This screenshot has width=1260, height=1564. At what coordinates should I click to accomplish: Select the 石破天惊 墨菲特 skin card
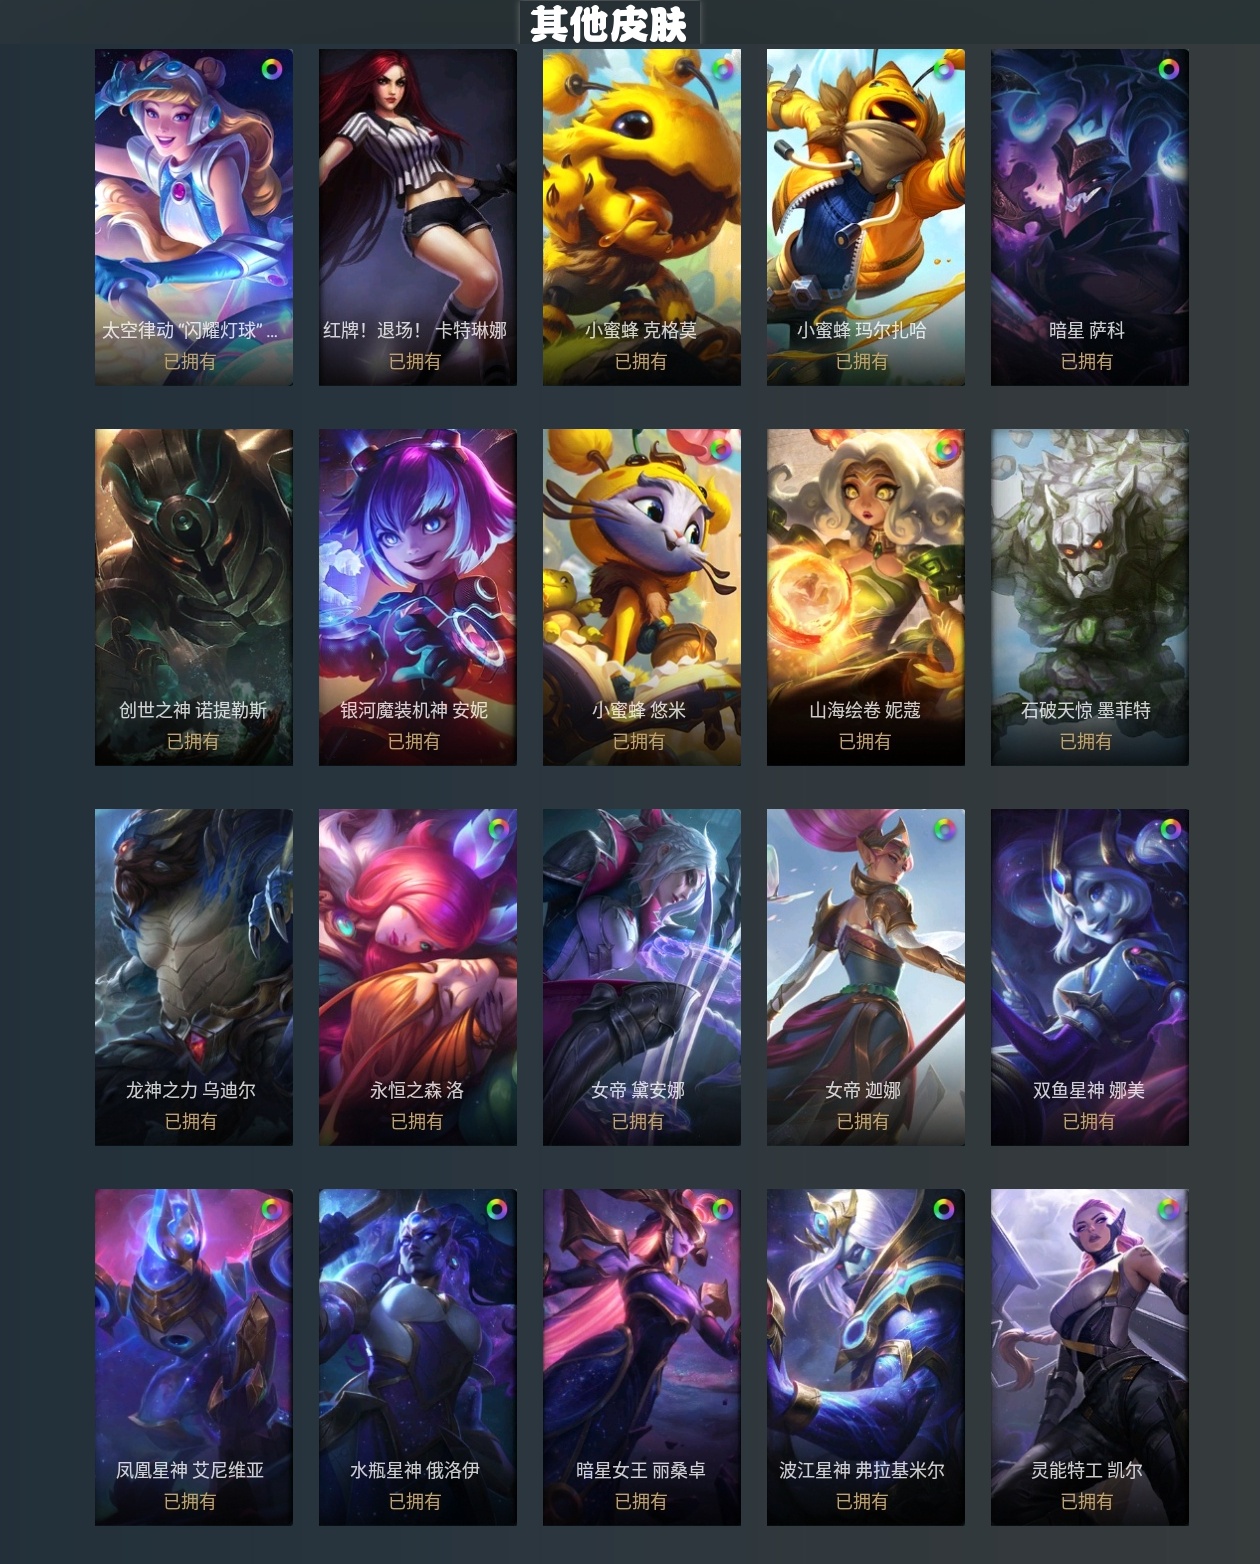[x=1090, y=597]
